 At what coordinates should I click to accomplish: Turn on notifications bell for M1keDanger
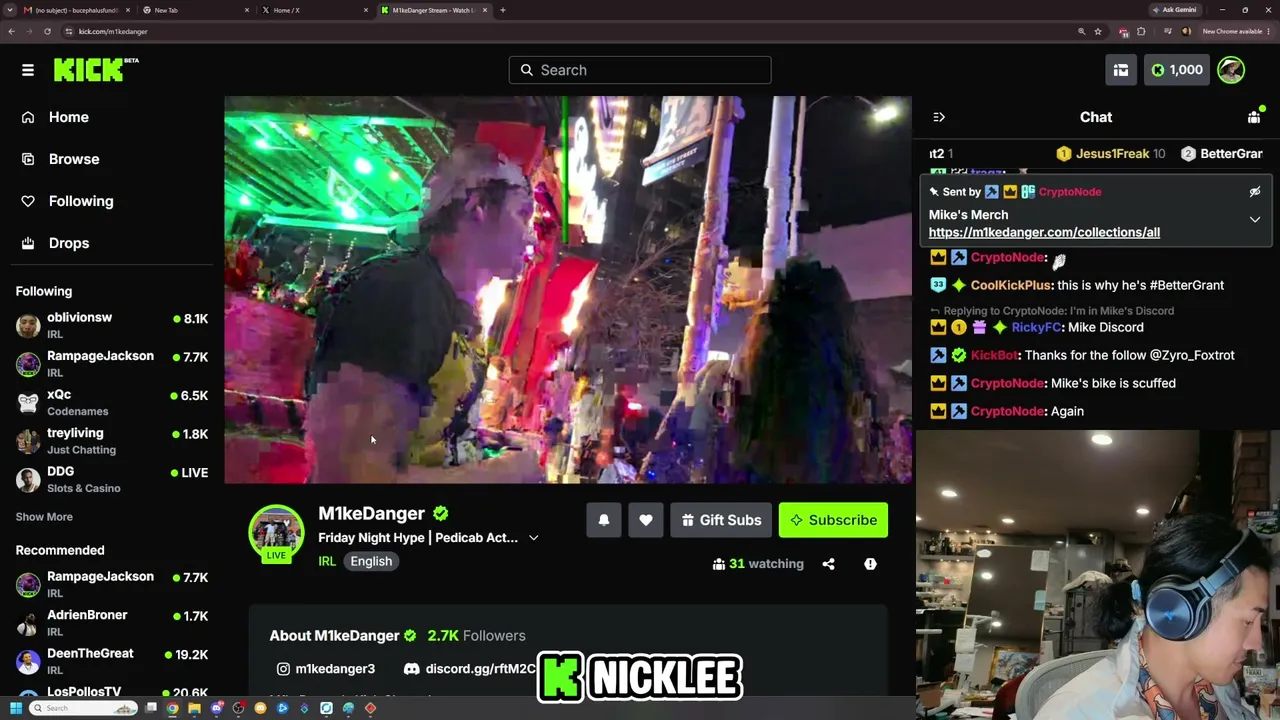tap(604, 520)
